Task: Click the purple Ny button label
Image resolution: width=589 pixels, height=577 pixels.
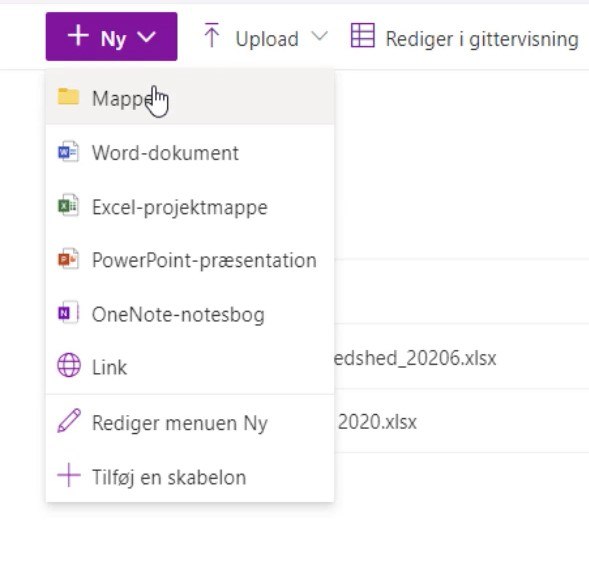Action: pyautogui.click(x=113, y=38)
